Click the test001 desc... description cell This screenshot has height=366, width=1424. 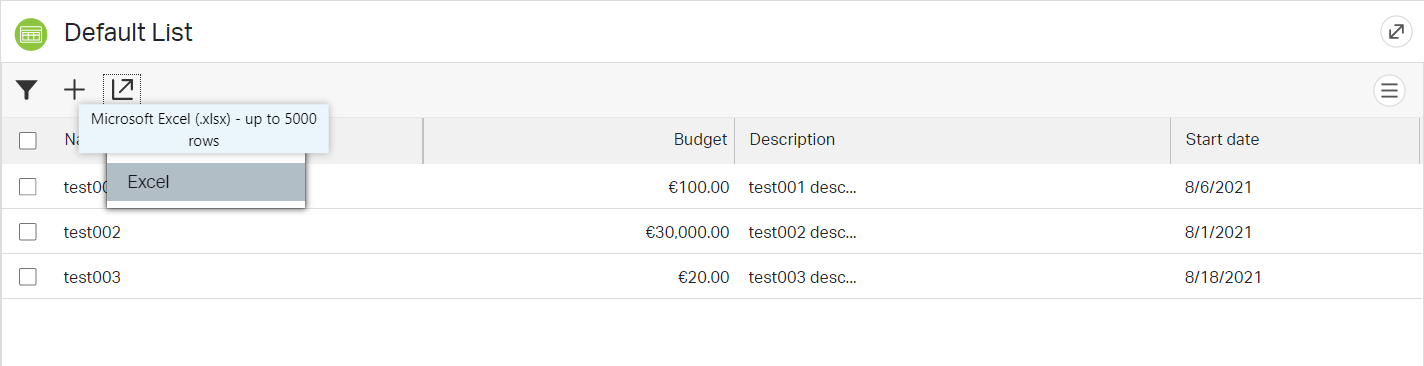pos(803,187)
